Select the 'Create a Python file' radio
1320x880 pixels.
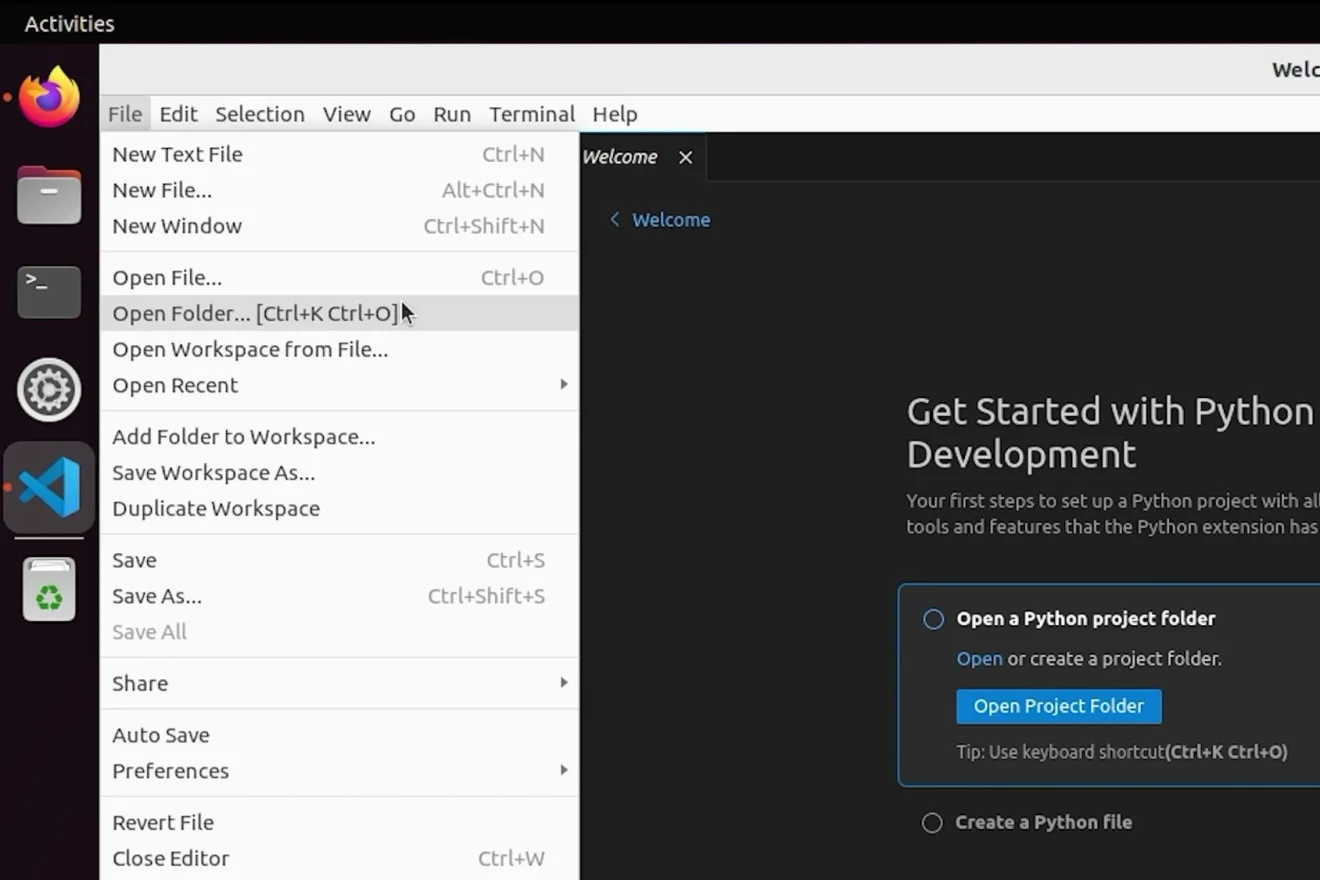click(932, 823)
